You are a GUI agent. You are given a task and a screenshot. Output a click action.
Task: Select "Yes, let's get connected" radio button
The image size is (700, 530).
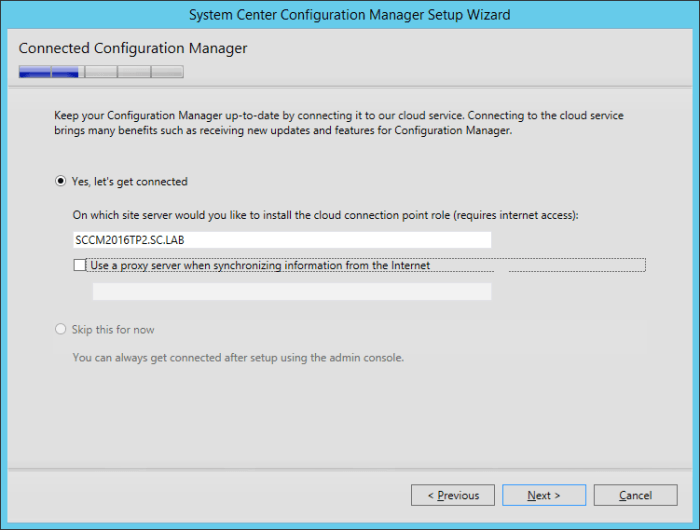60,181
